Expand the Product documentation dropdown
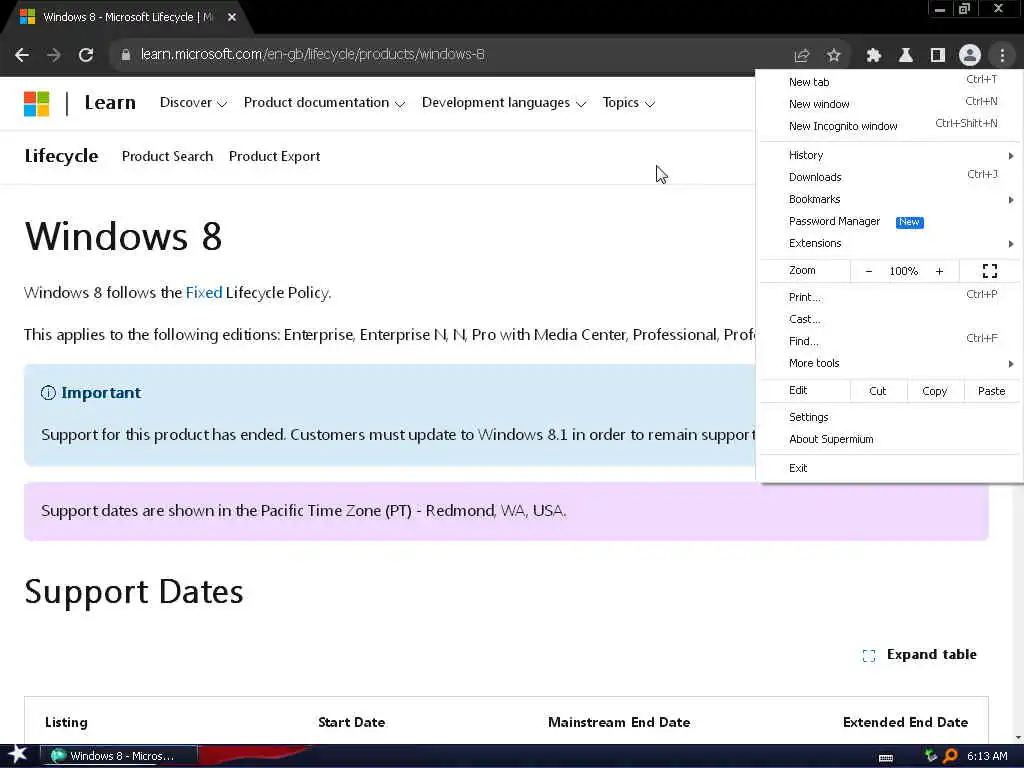 click(325, 103)
